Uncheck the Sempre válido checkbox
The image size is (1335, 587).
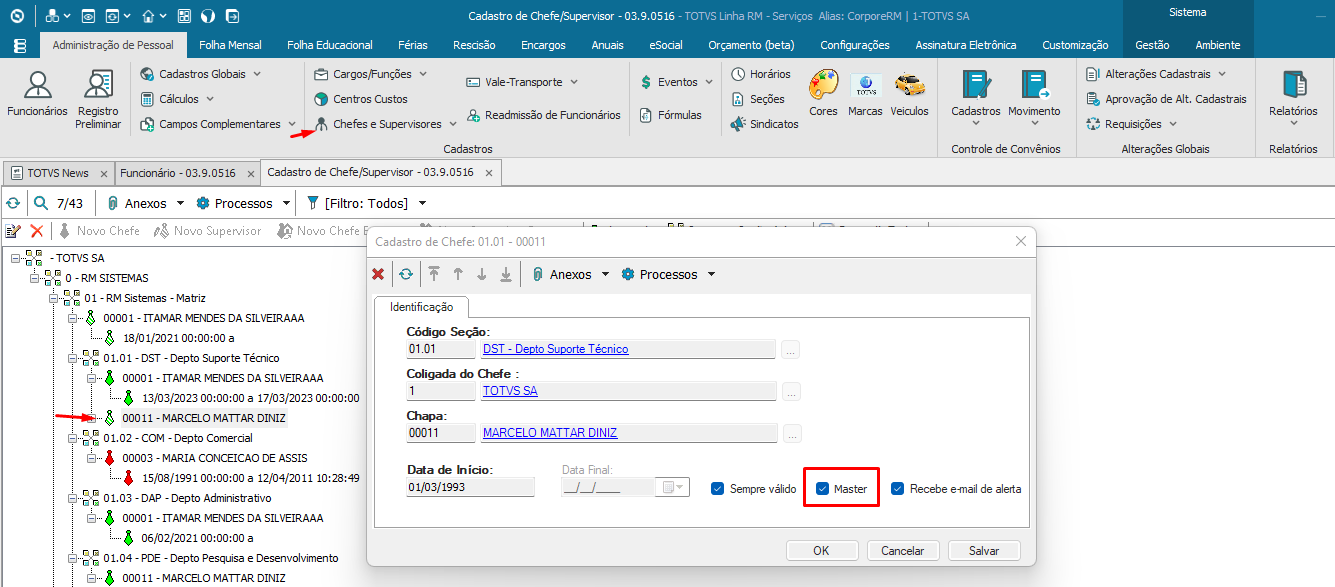717,489
